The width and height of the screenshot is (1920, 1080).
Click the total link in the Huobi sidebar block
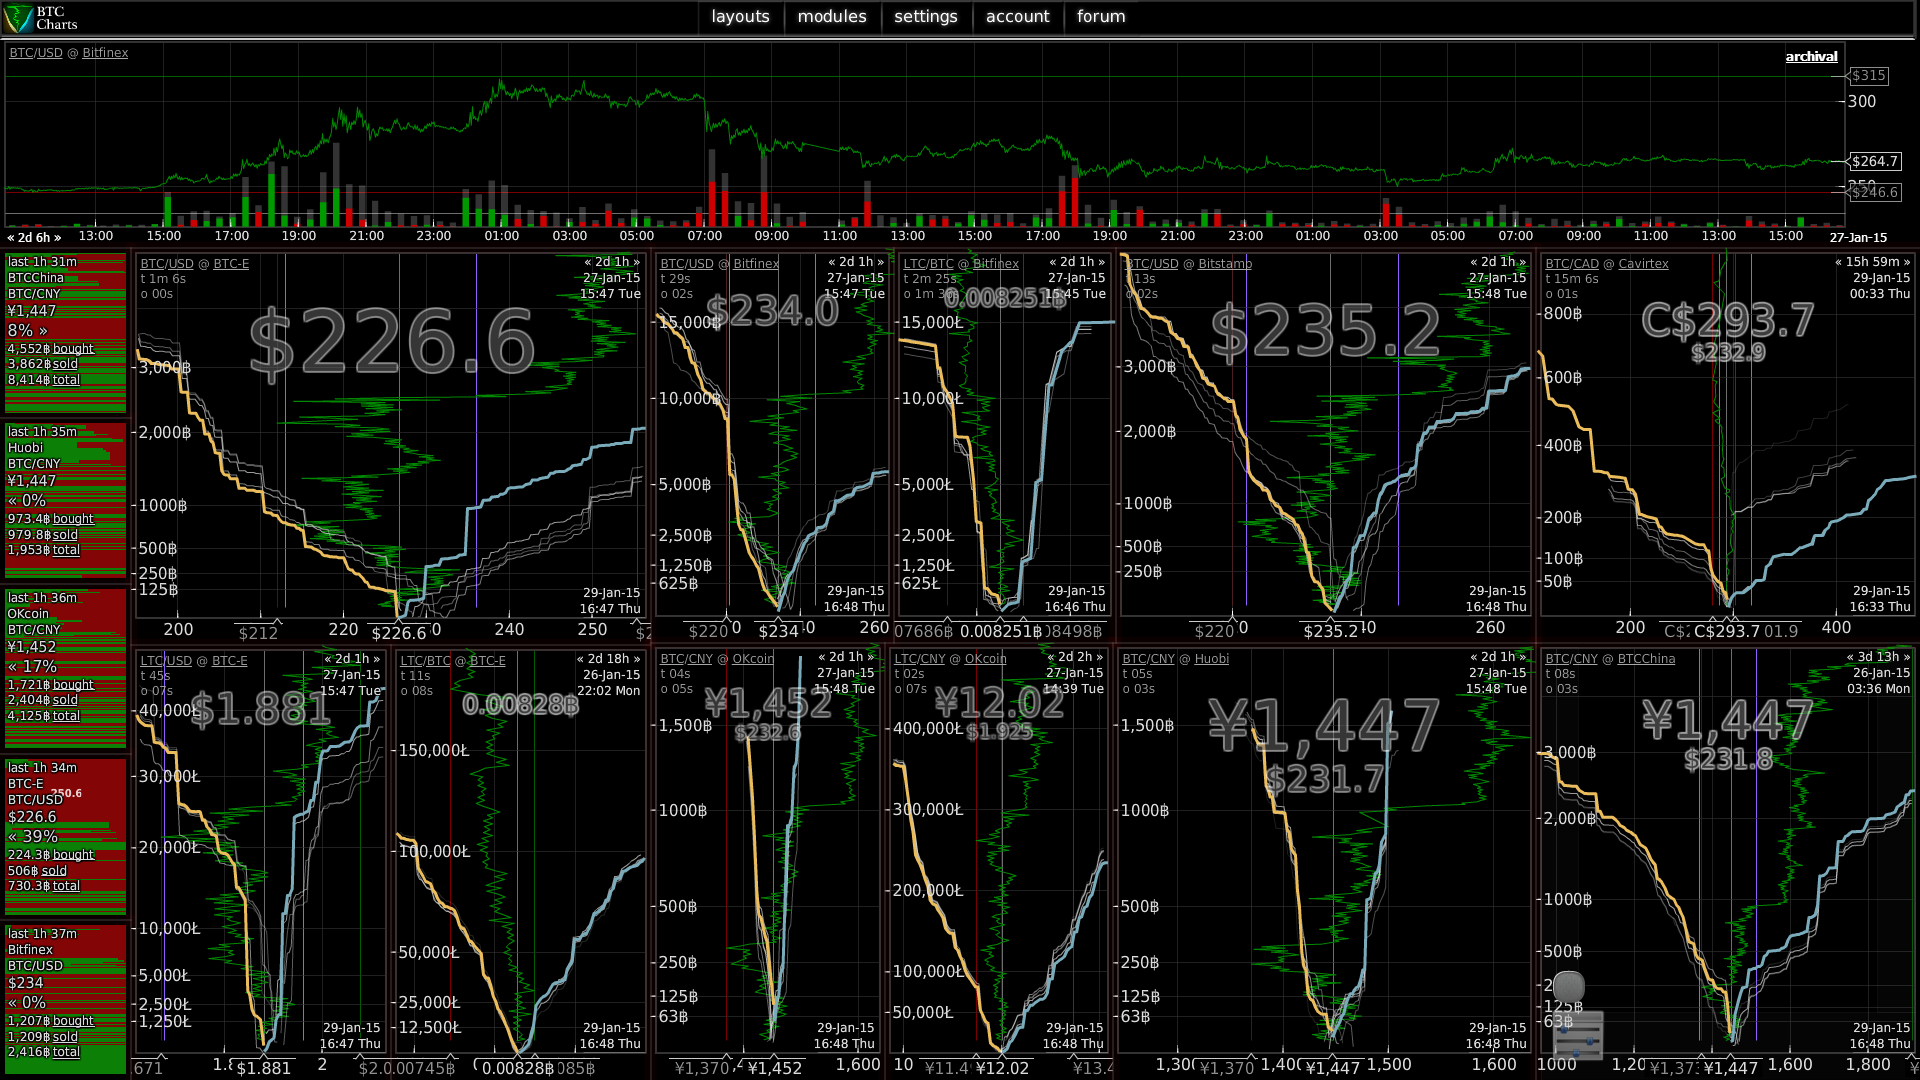click(x=66, y=550)
